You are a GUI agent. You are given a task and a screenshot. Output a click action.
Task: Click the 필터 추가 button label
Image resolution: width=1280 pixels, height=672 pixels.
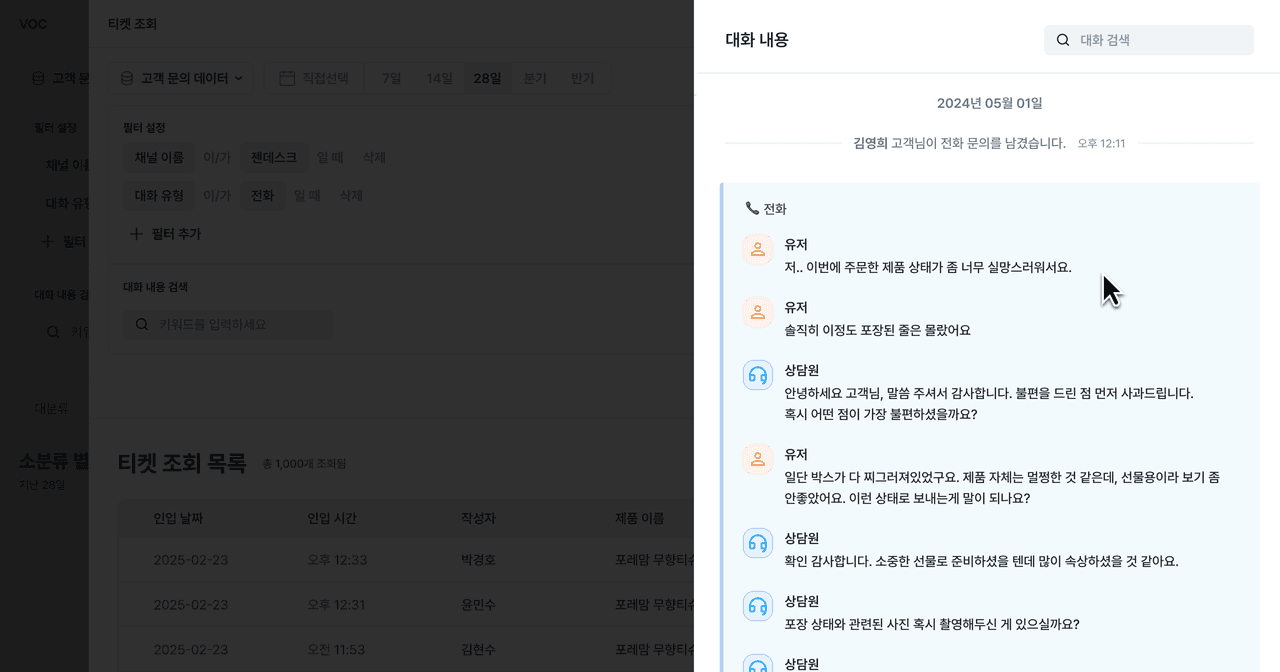click(176, 233)
